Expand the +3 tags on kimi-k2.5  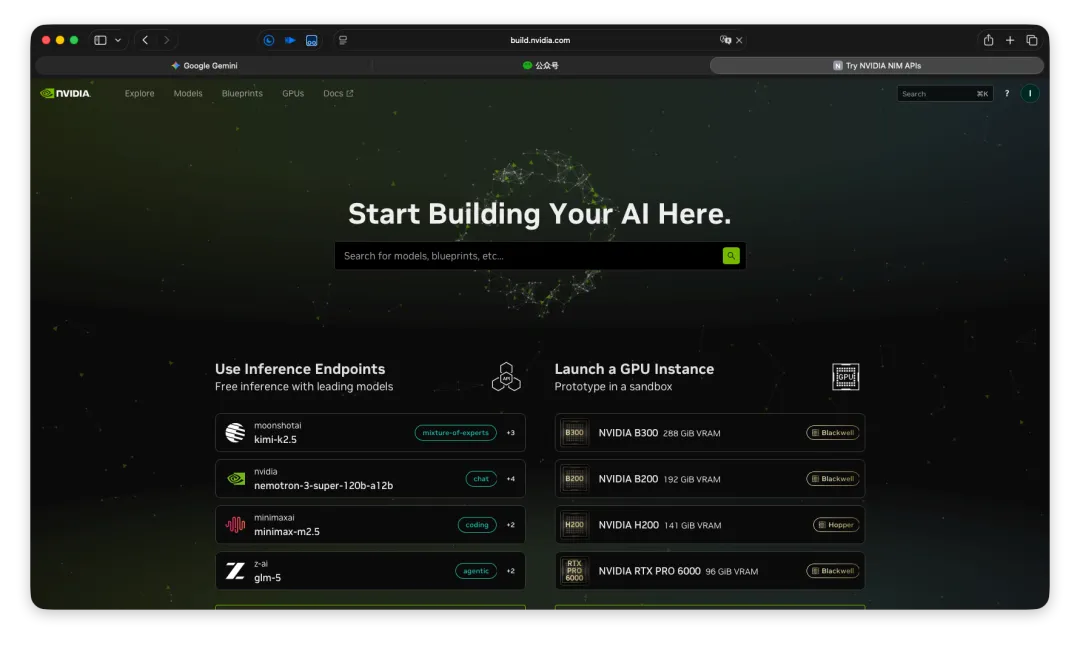(x=510, y=433)
